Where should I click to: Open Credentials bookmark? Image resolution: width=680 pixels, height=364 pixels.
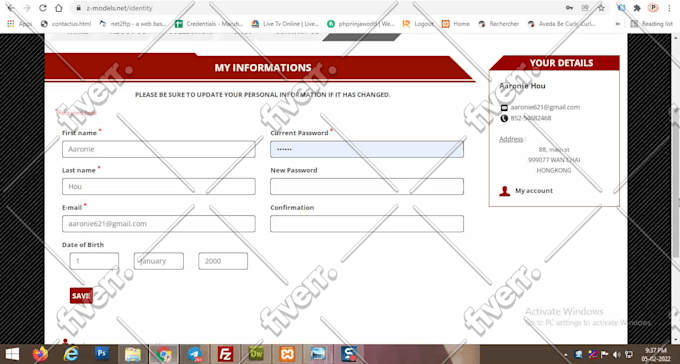pyautogui.click(x=209, y=24)
